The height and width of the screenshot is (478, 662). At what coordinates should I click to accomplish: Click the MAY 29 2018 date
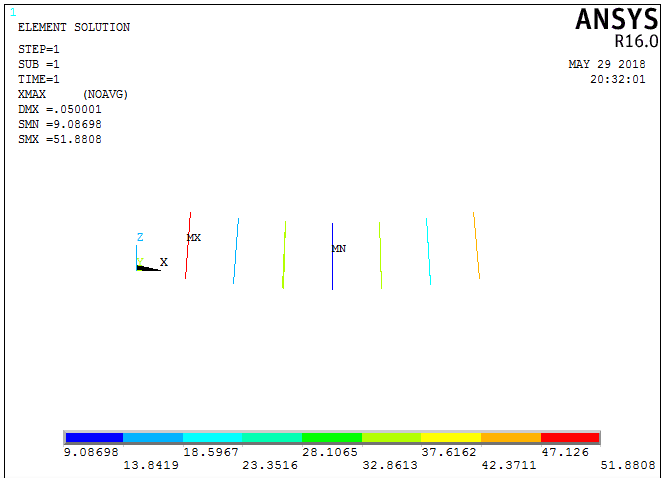607,64
